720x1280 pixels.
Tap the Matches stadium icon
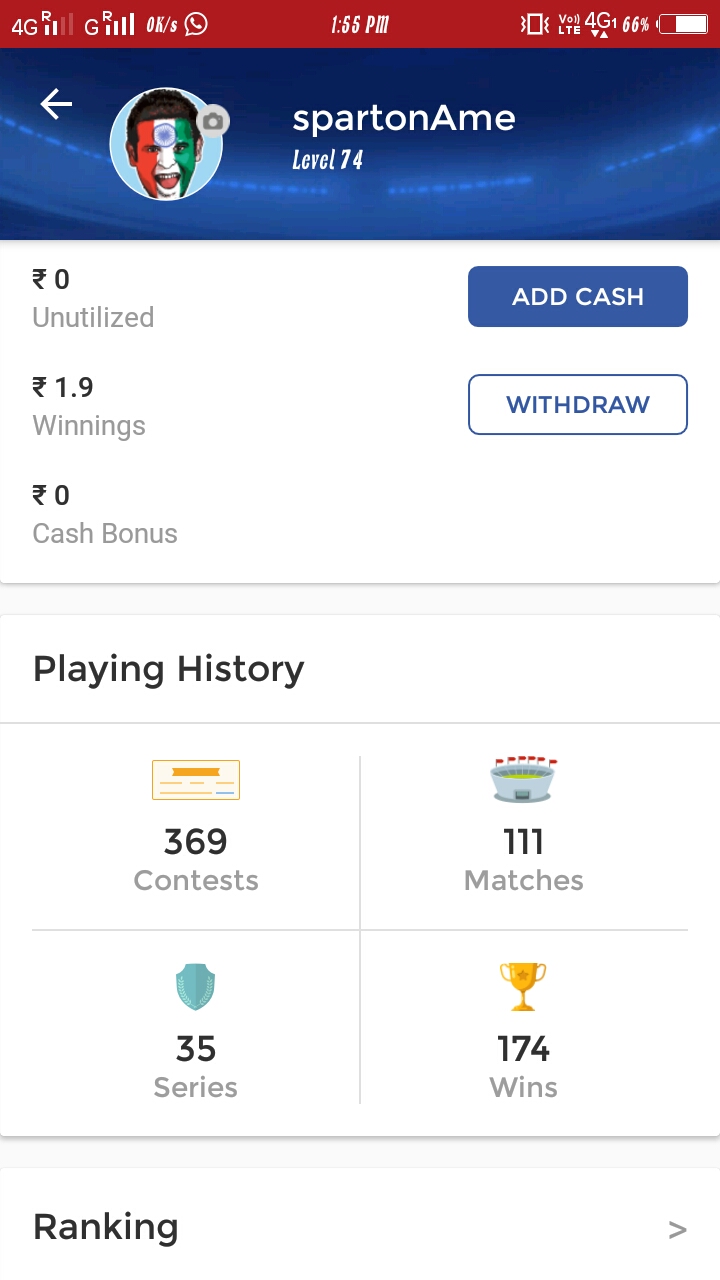[x=524, y=780]
